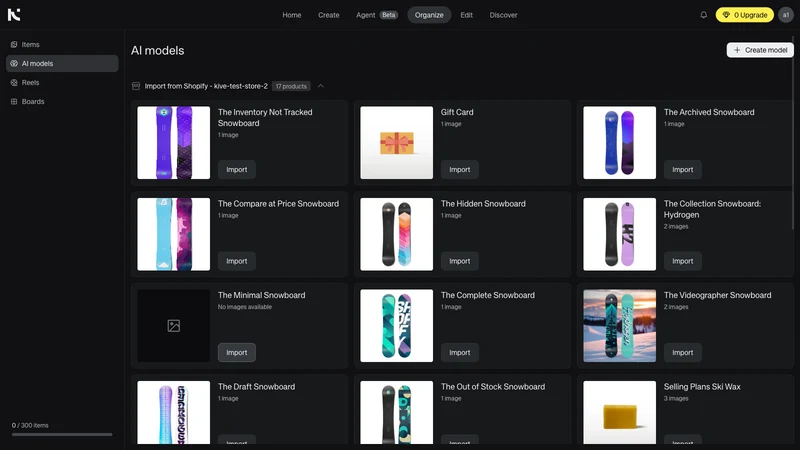Open the Create tab
The image size is (800, 450).
point(329,15)
